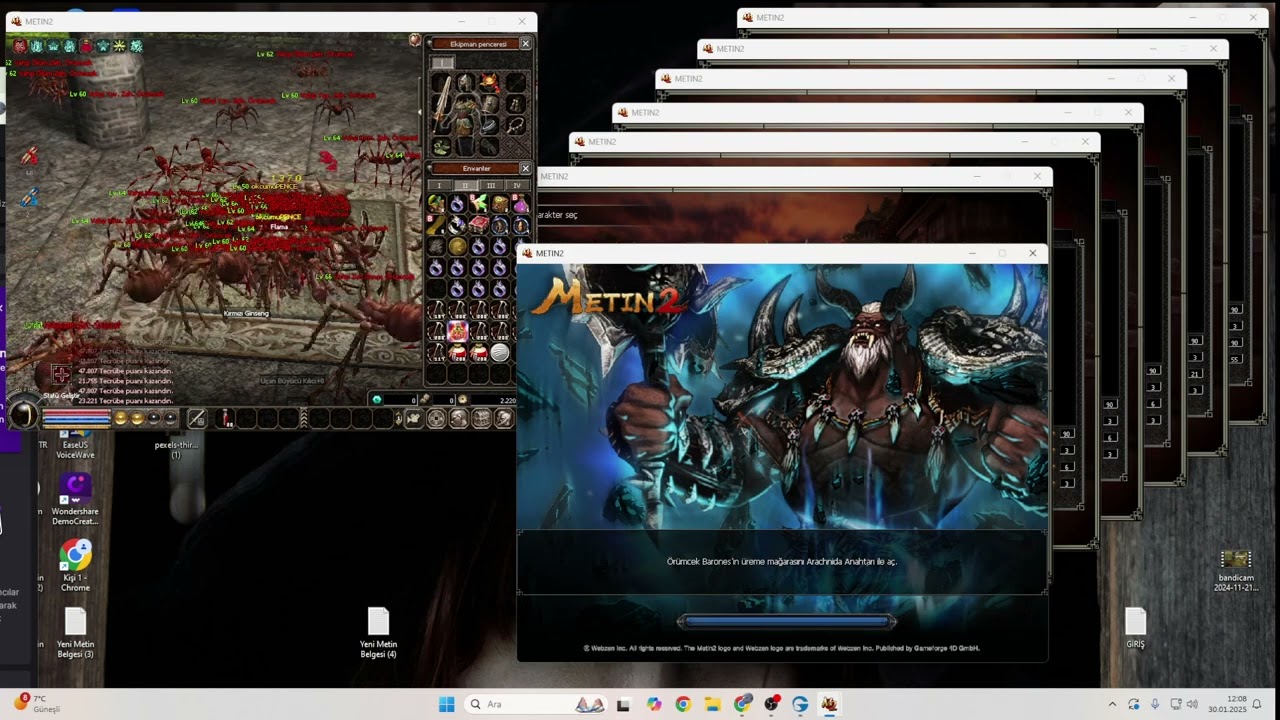
Task: Click the Yang amount 2.220 field
Action: tap(493, 400)
